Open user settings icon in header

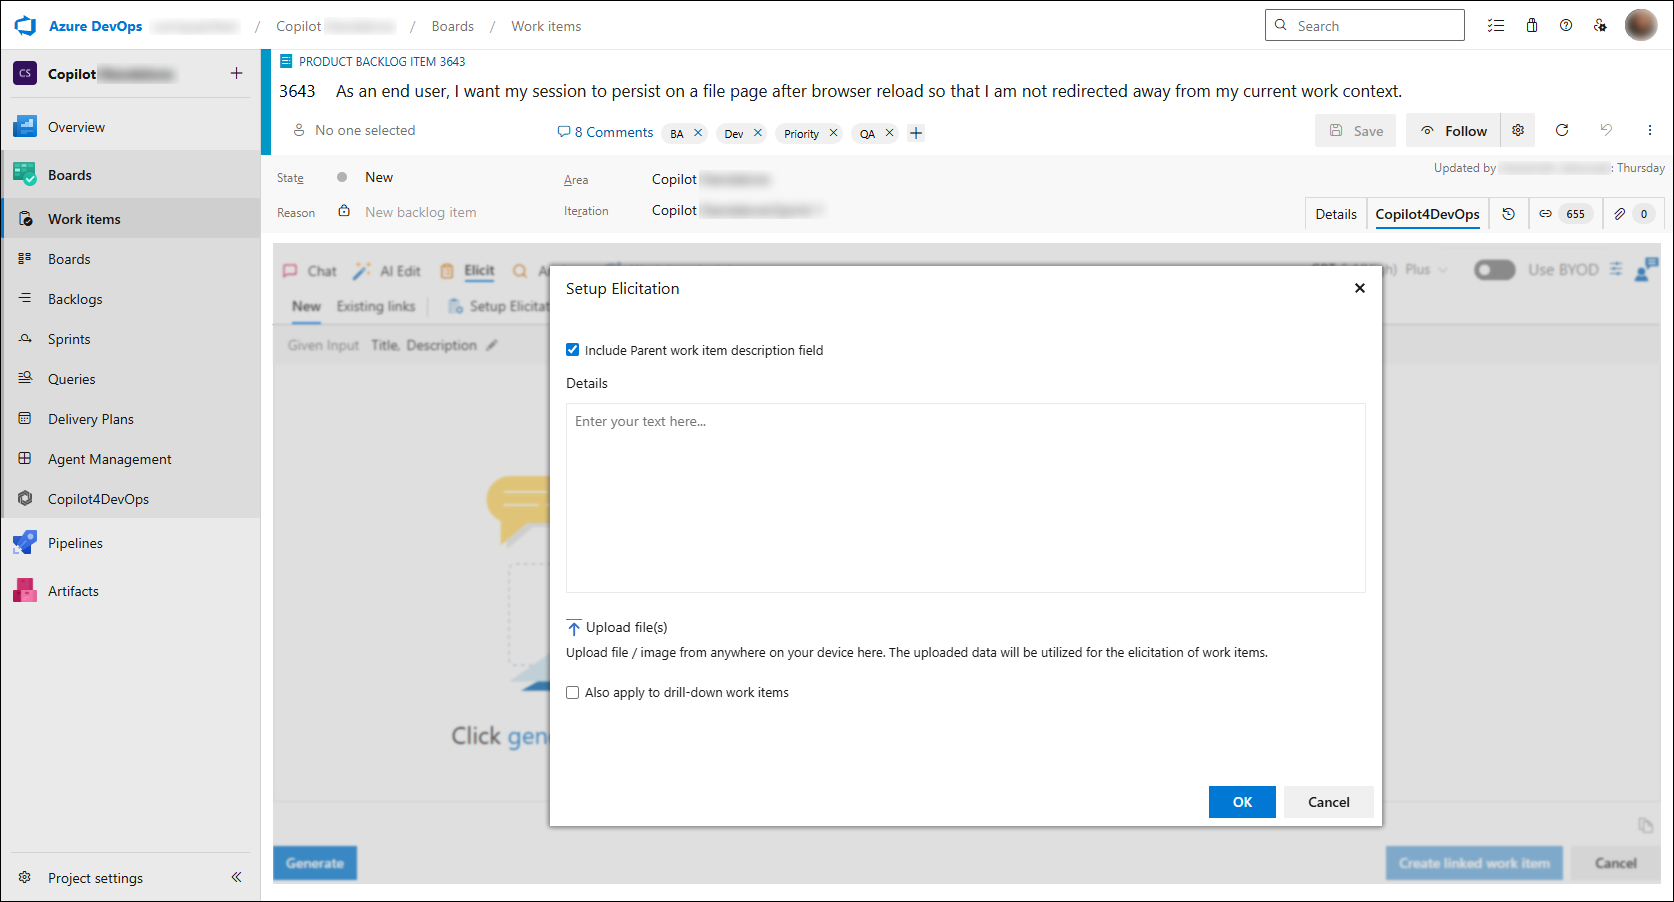[x=1600, y=26]
